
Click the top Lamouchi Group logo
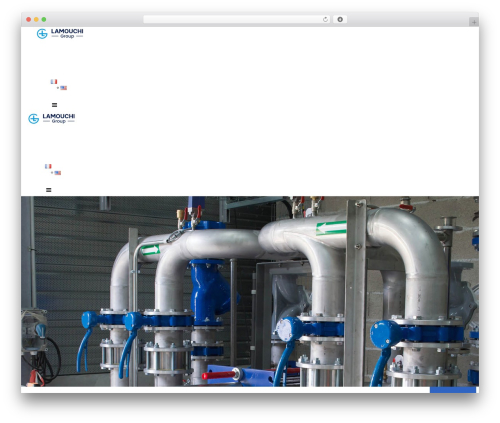pyautogui.click(x=60, y=33)
